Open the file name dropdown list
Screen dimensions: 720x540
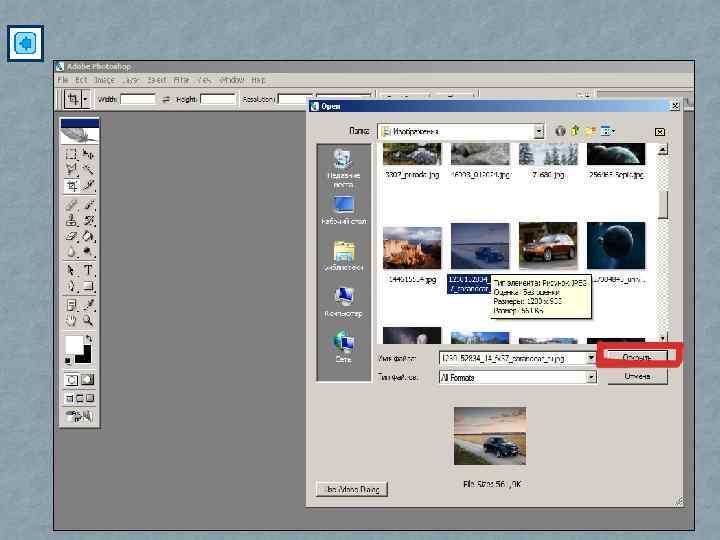[591, 357]
